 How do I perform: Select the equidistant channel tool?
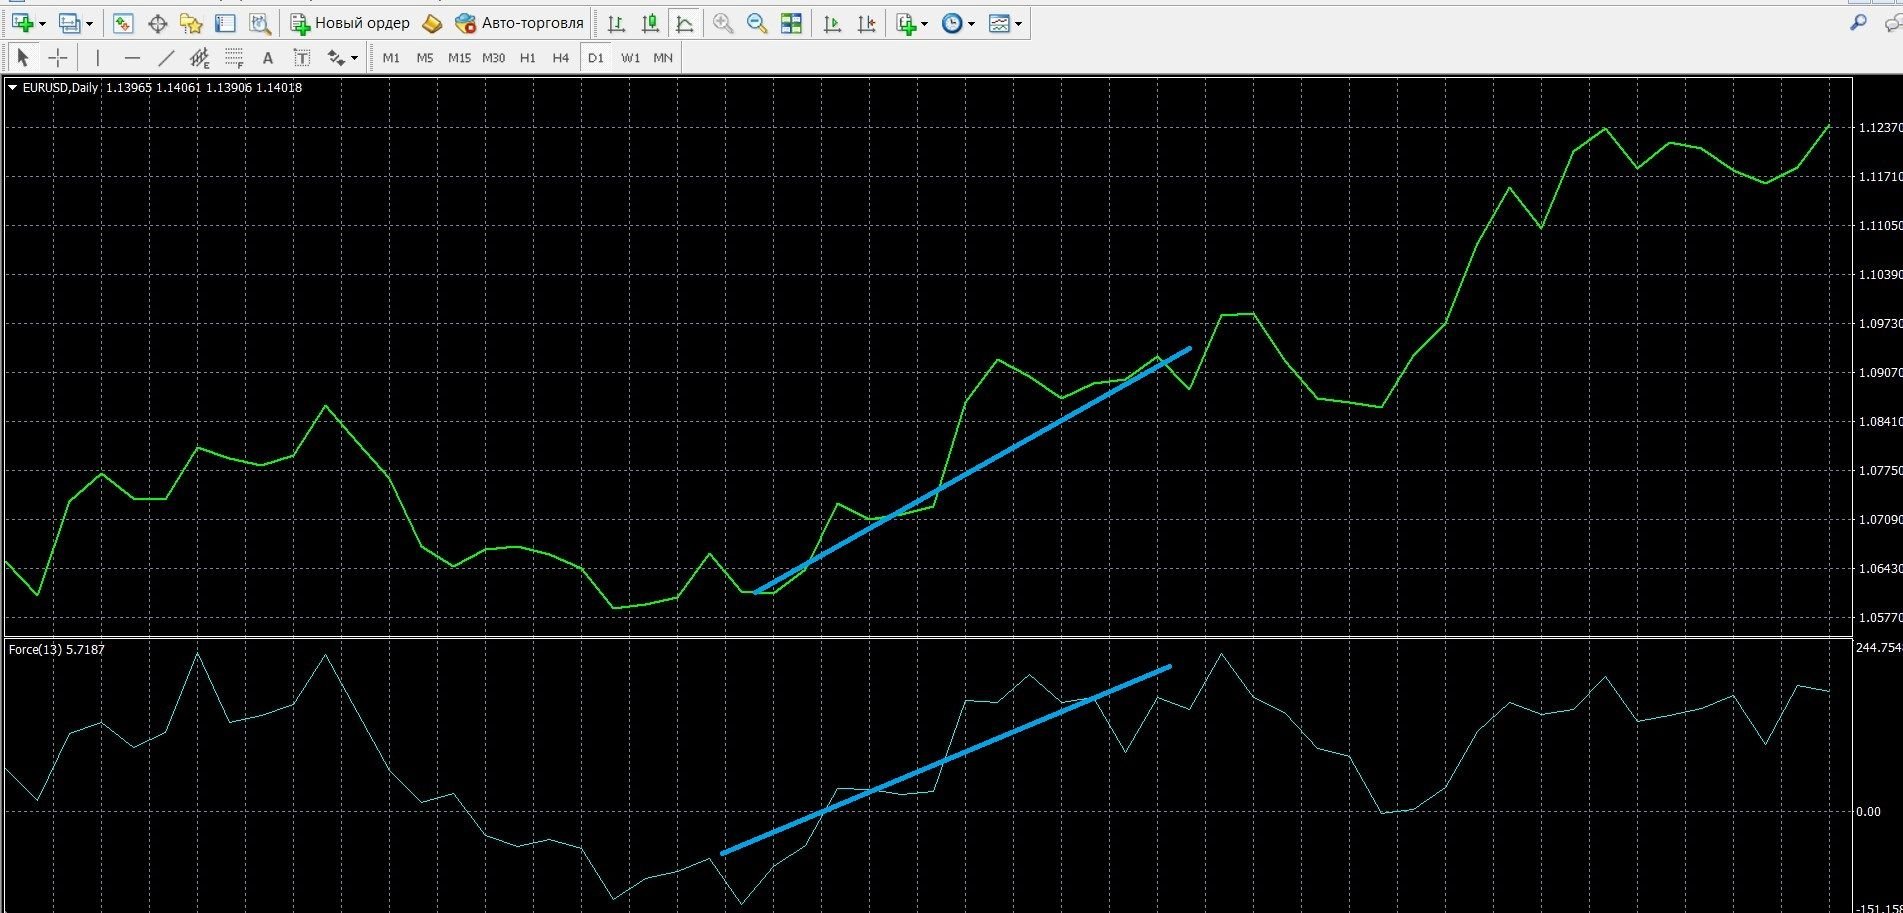pyautogui.click(x=200, y=58)
